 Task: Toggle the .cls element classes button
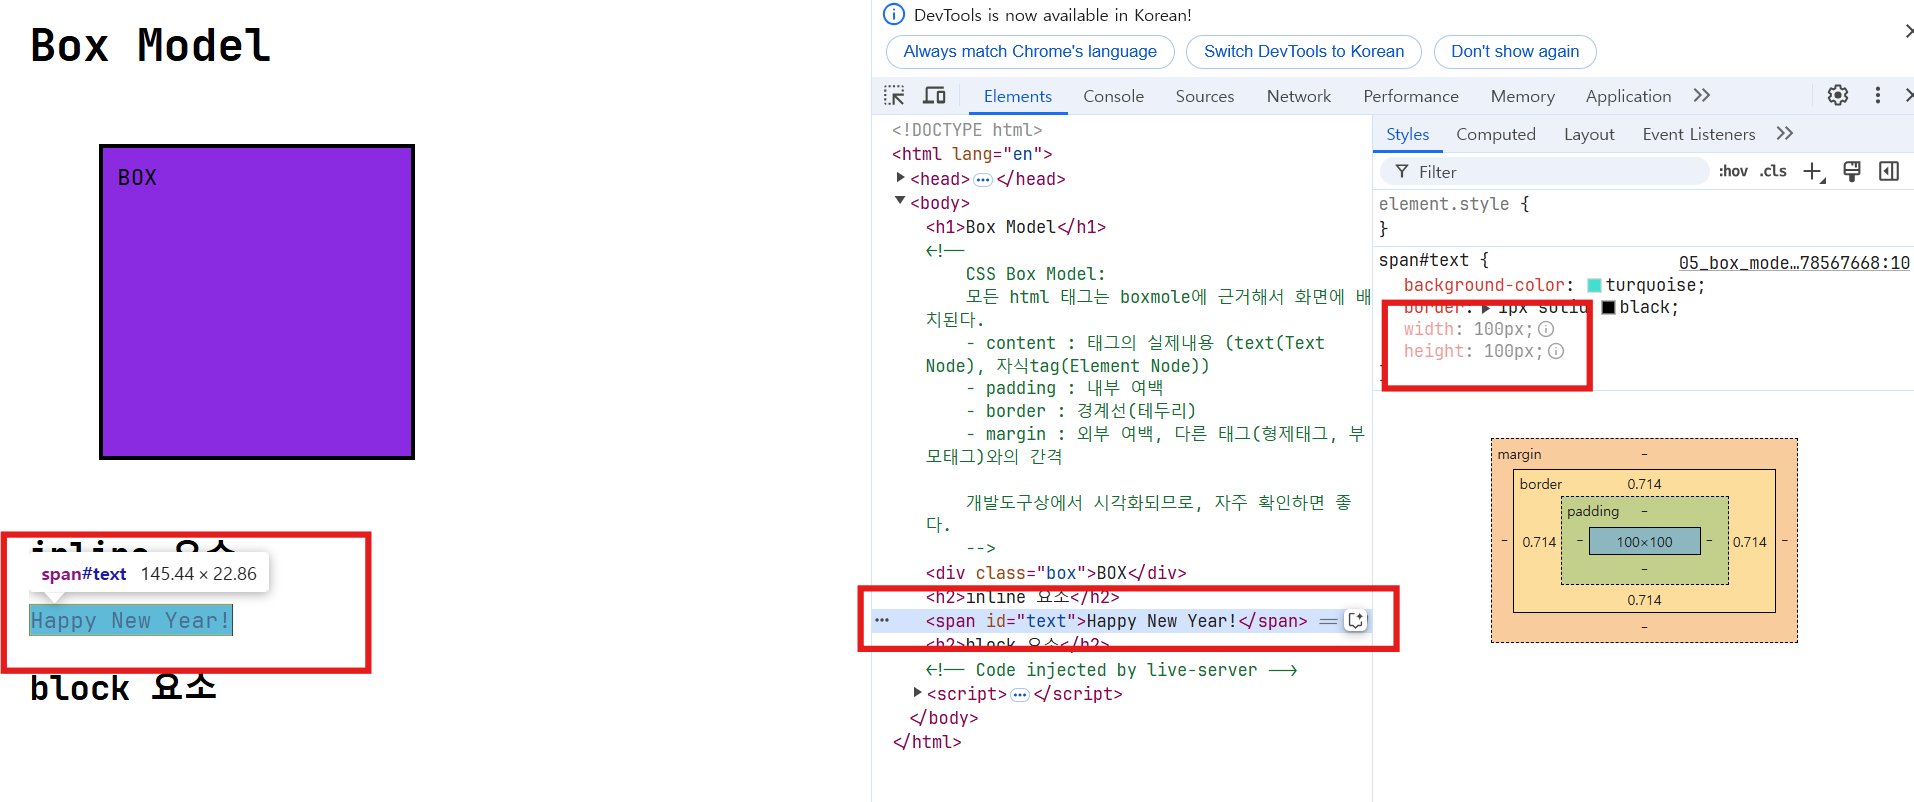(1774, 171)
